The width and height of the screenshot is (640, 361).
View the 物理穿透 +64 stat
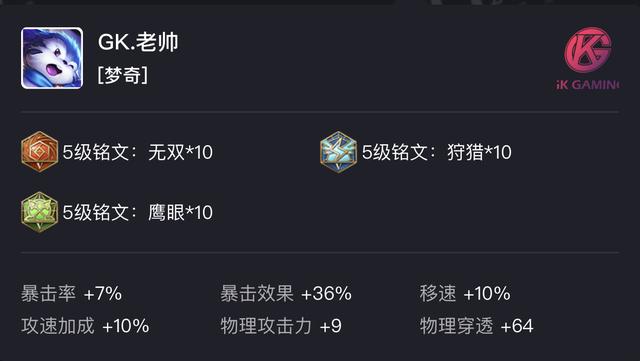coord(476,326)
